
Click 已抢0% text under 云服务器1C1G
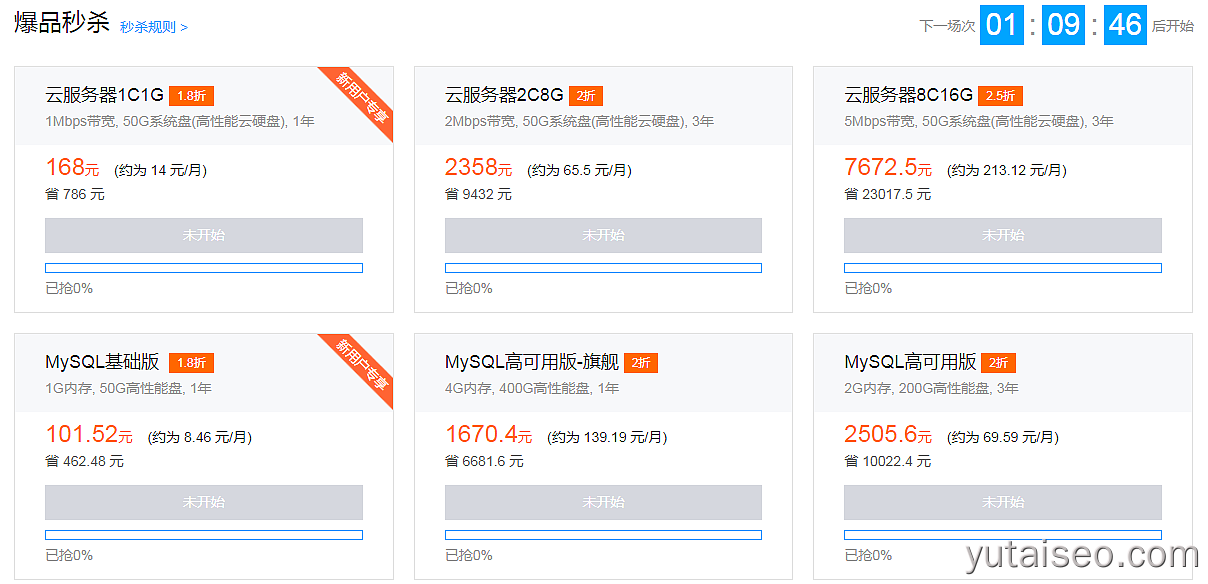click(x=69, y=288)
